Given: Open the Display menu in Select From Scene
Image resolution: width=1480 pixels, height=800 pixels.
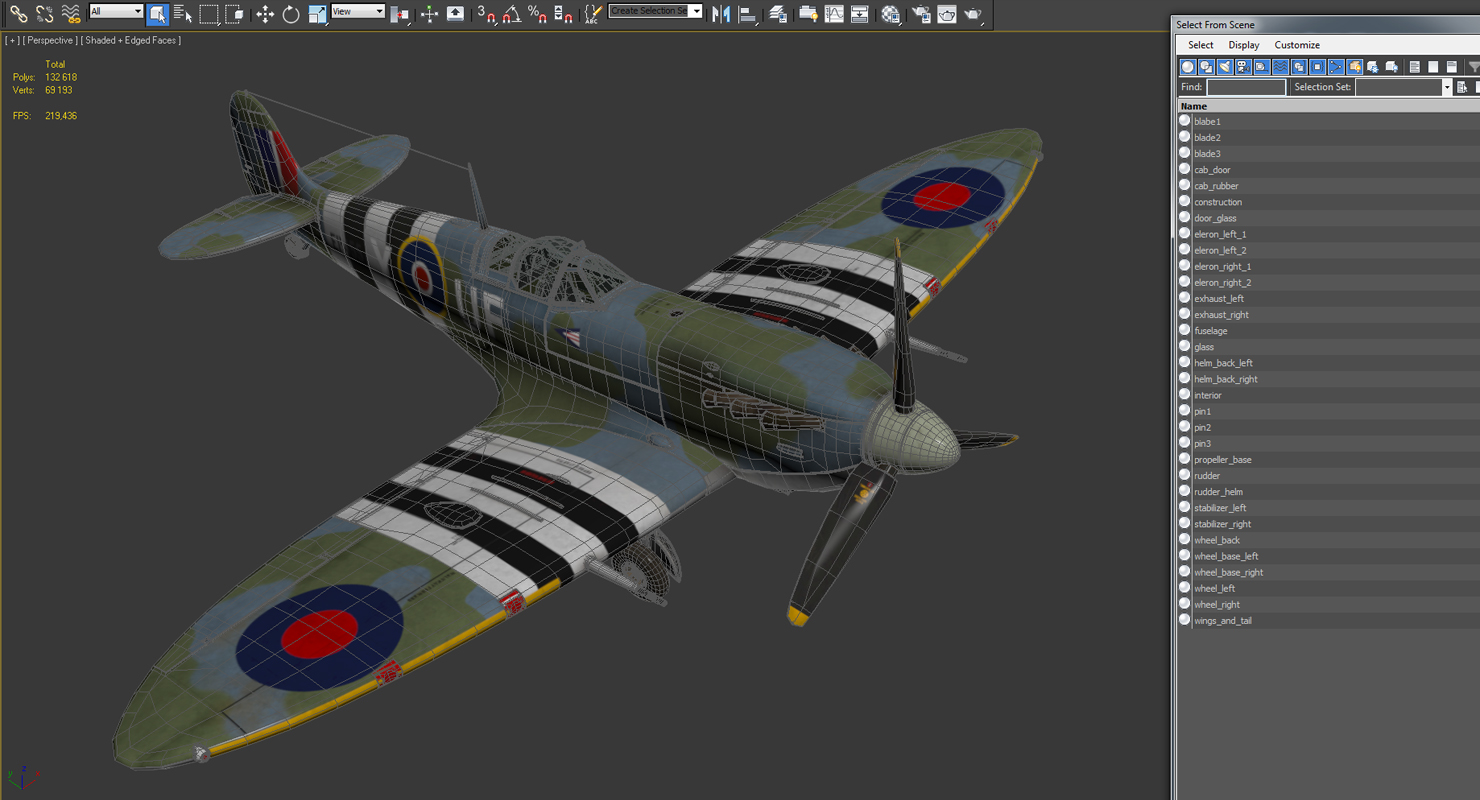Looking at the screenshot, I should [1244, 45].
